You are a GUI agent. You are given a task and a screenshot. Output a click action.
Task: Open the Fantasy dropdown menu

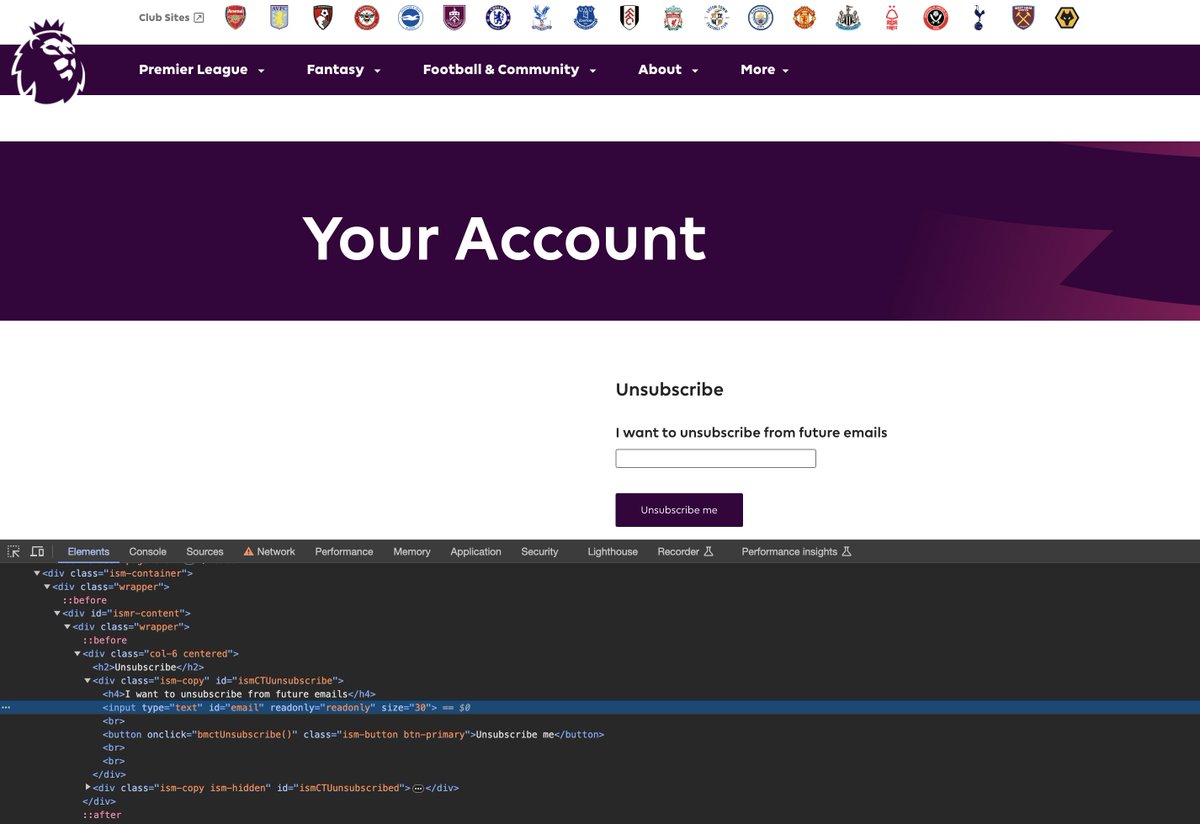pyautogui.click(x=344, y=69)
